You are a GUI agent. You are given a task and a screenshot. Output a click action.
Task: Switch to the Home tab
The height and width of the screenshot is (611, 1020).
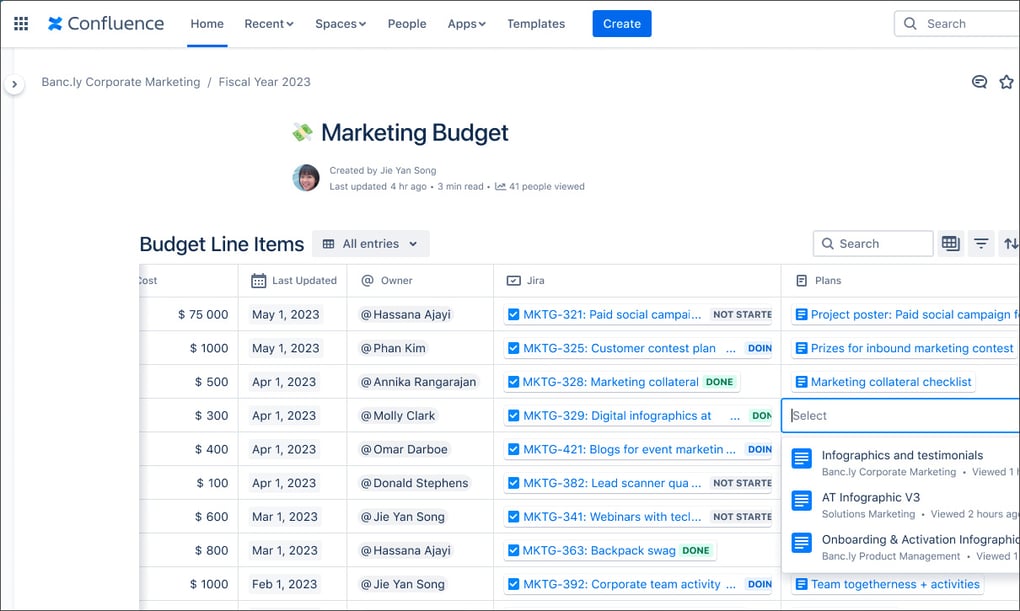(206, 23)
